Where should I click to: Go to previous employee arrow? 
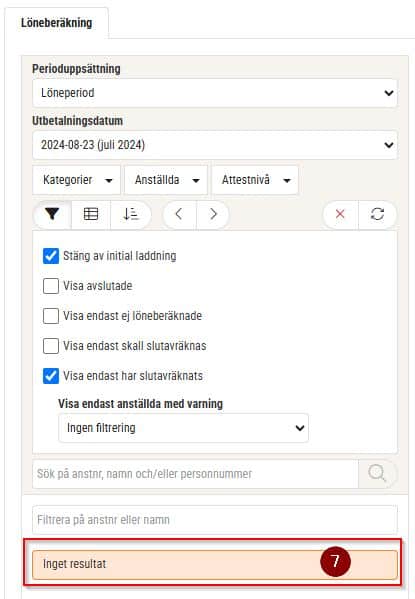(179, 214)
